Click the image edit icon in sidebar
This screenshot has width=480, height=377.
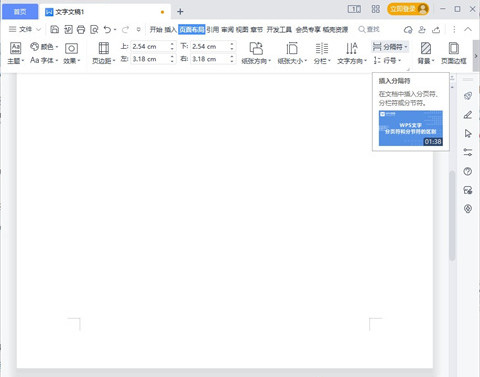click(x=468, y=190)
